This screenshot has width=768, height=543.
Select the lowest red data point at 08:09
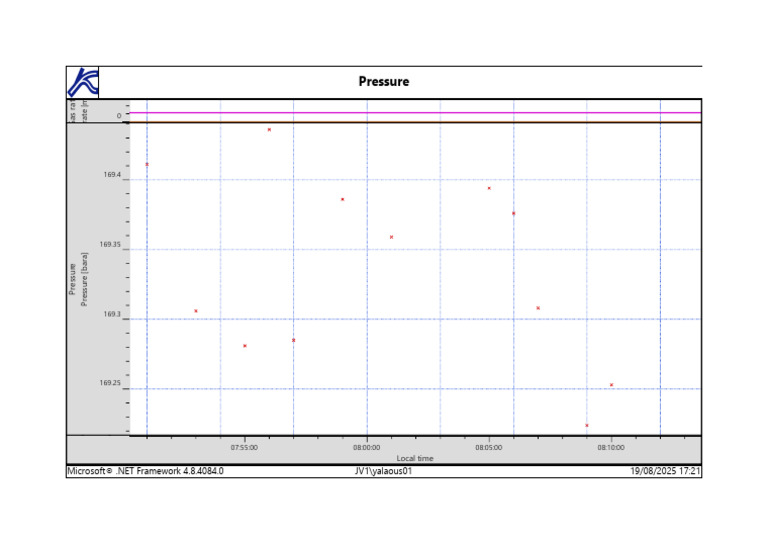[x=587, y=425]
